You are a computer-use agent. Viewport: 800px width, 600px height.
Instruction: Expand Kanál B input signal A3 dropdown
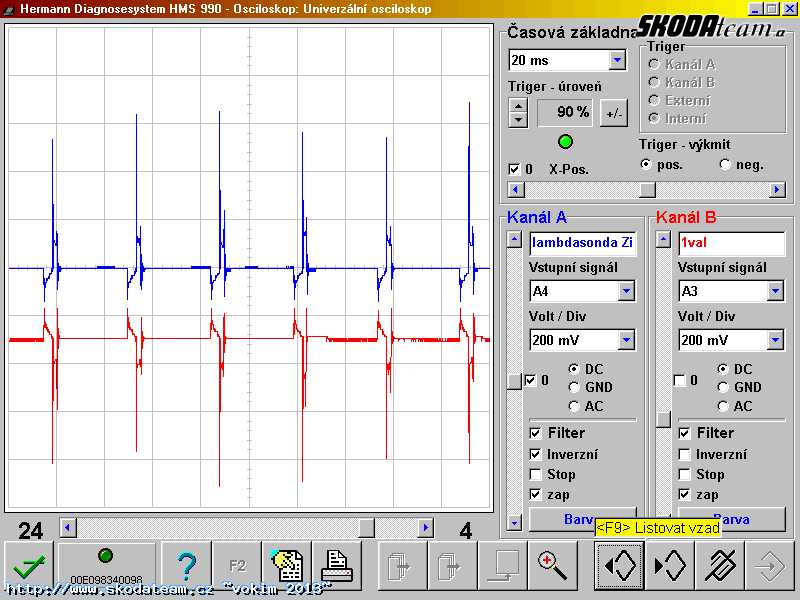click(775, 291)
